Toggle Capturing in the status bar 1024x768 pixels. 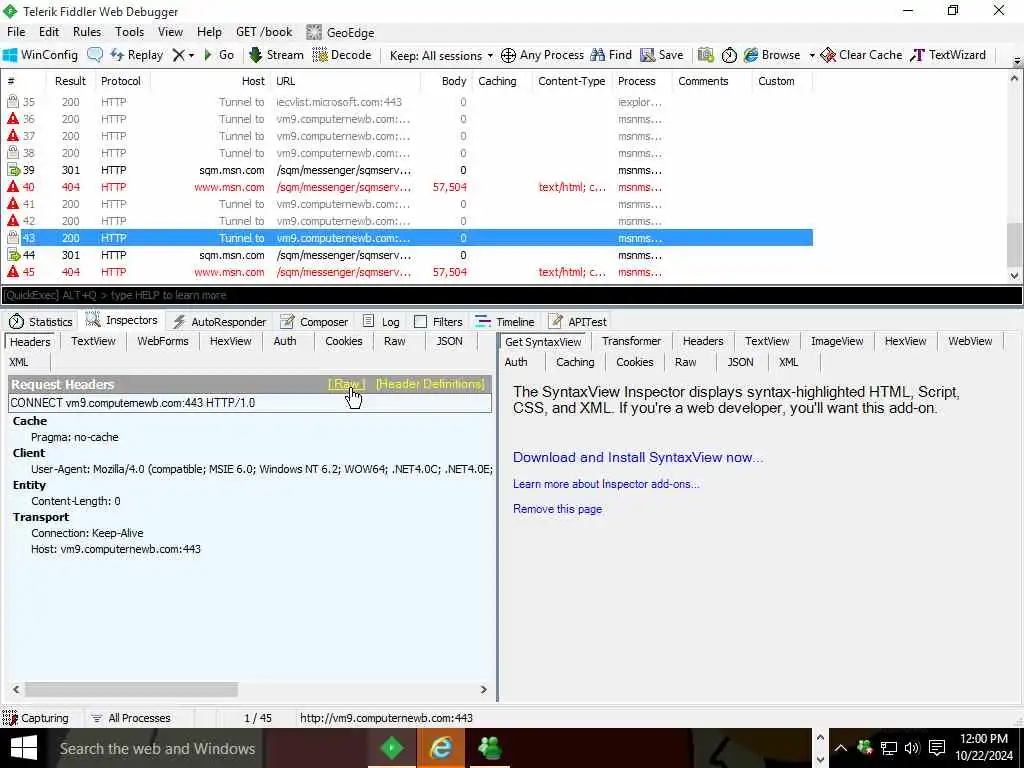coord(36,718)
